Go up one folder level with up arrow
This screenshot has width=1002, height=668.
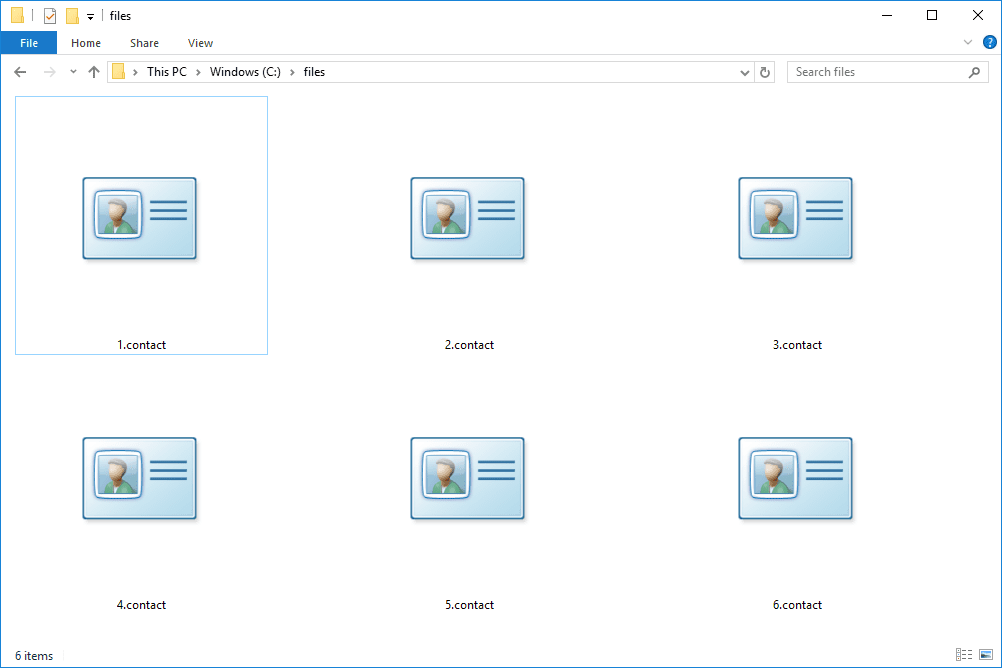(94, 72)
